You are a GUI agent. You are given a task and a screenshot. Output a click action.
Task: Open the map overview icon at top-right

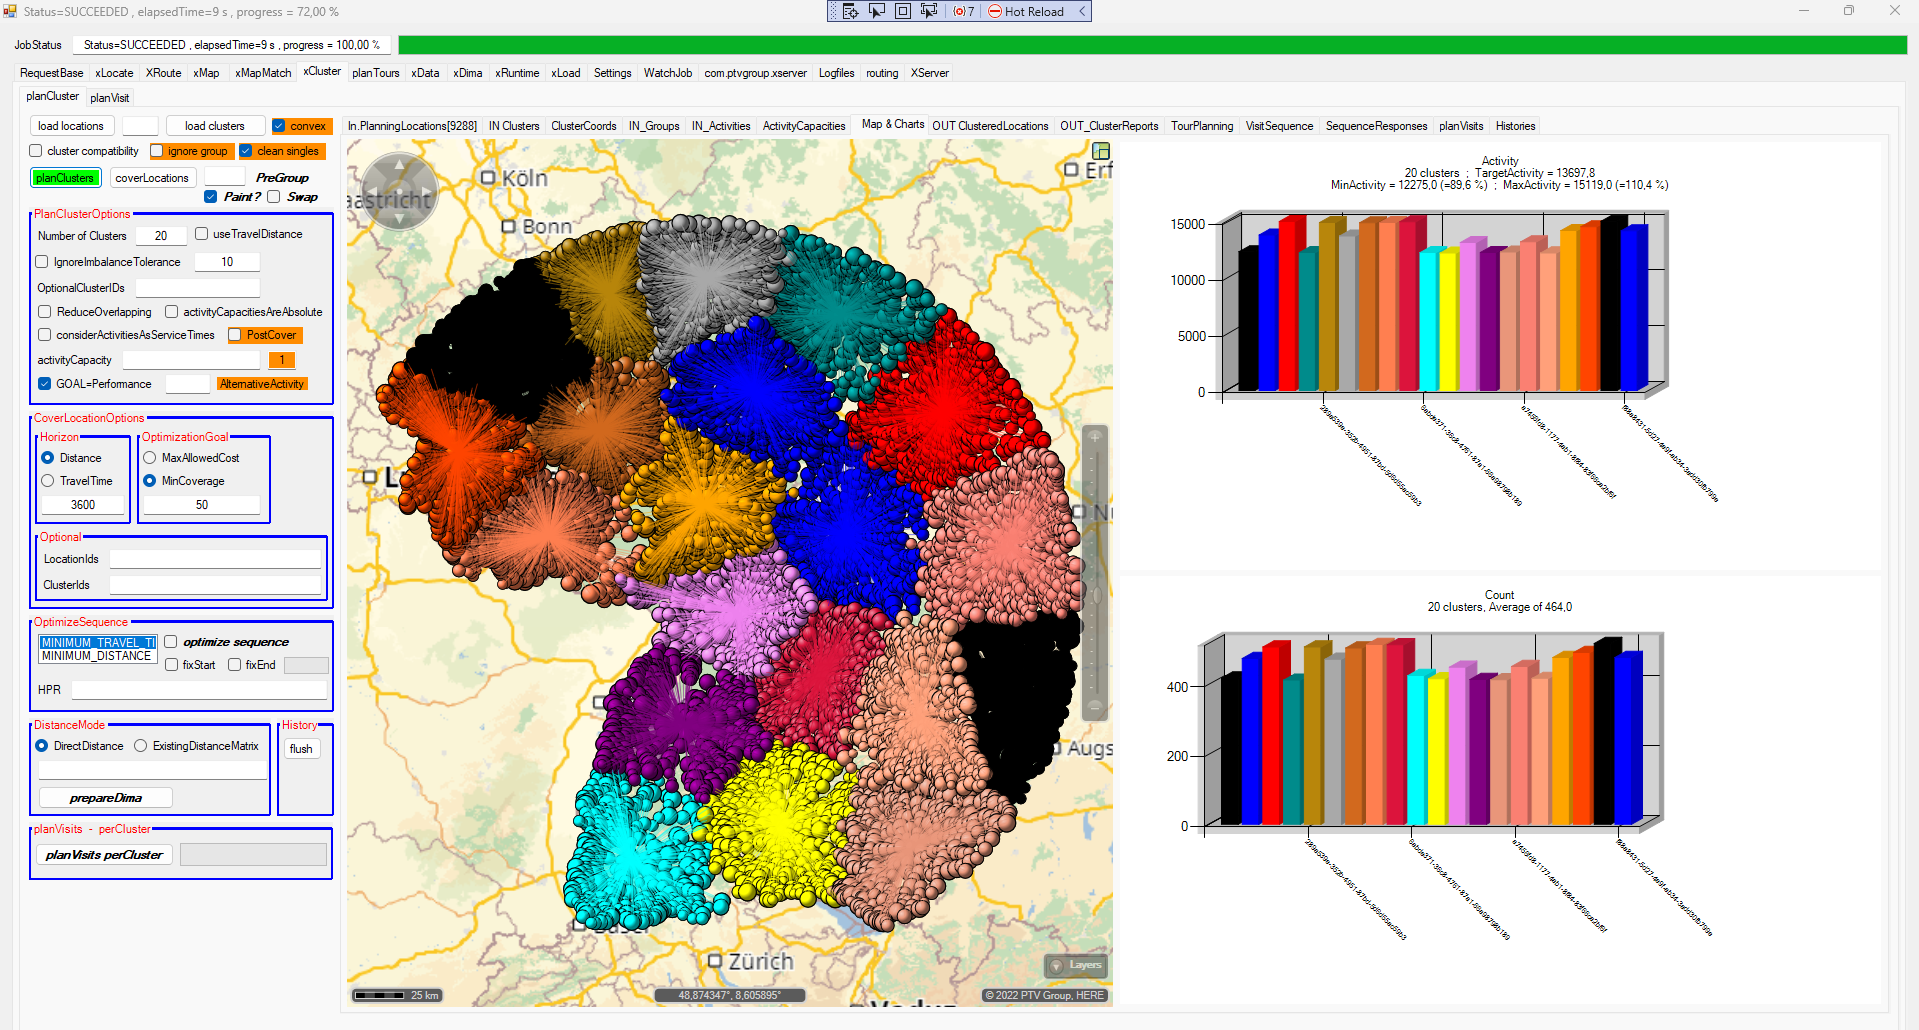click(x=1101, y=151)
